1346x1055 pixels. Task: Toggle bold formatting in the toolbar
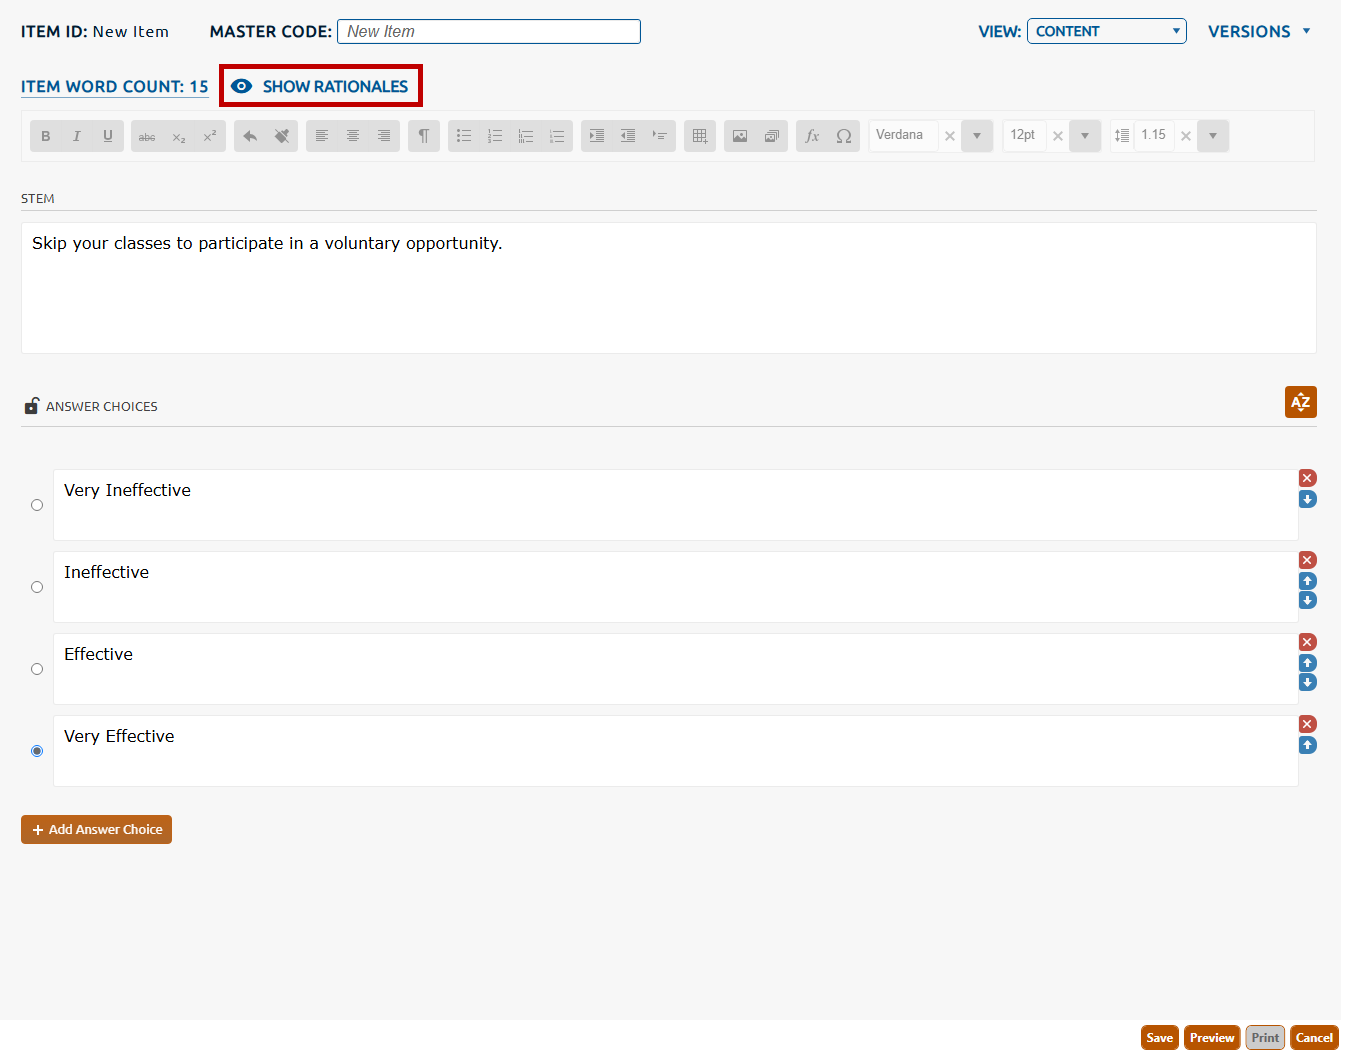[46, 136]
